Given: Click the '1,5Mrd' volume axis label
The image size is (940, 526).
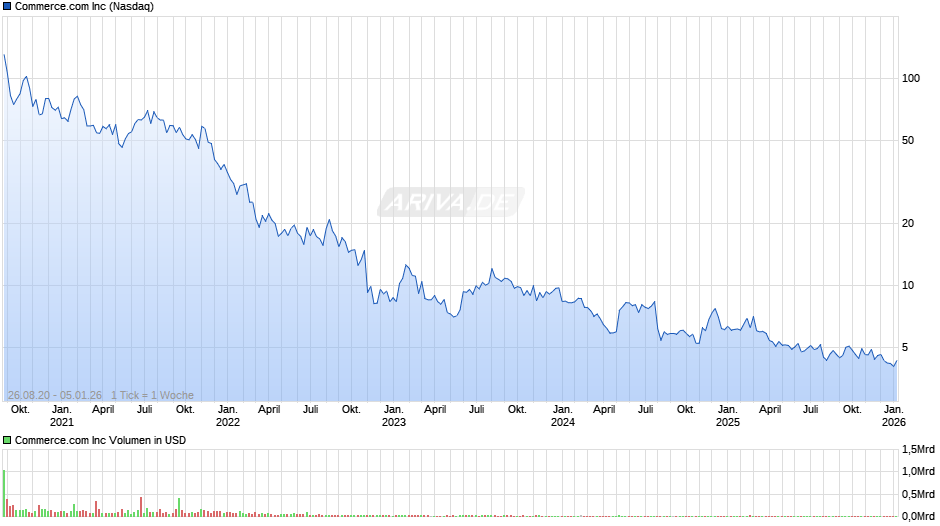Looking at the screenshot, I should tap(918, 450).
